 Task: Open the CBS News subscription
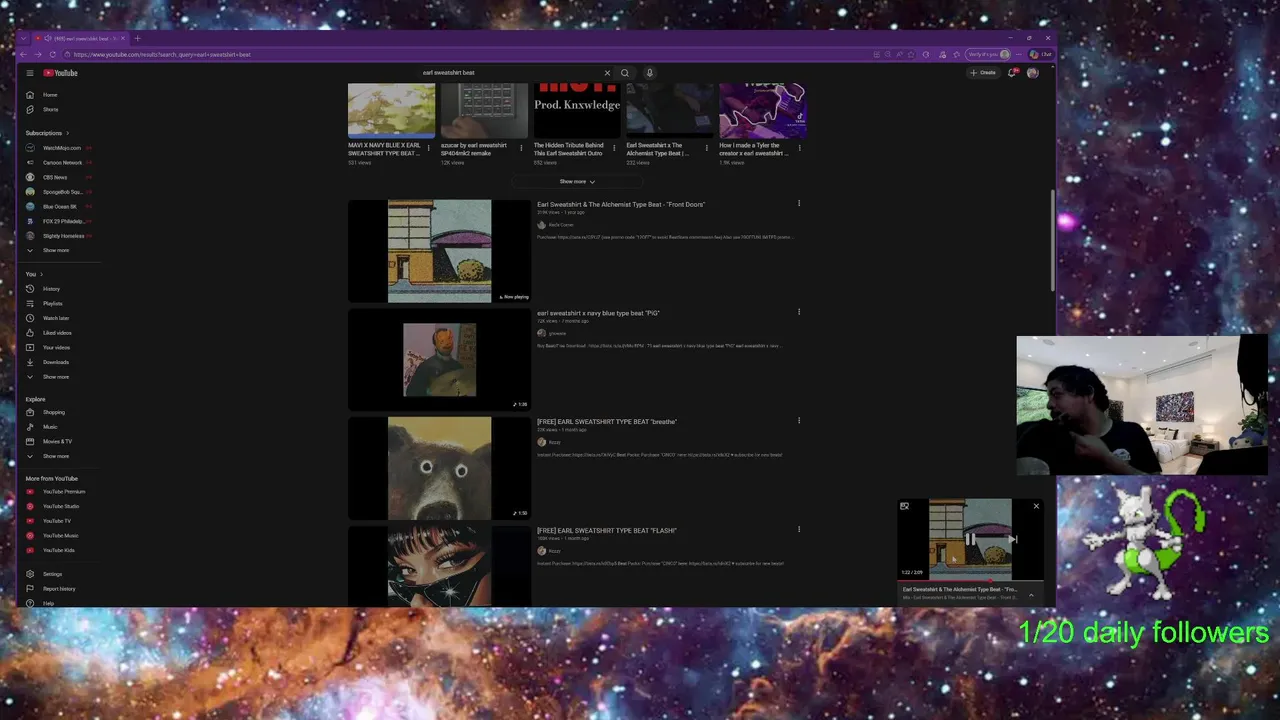(x=54, y=177)
